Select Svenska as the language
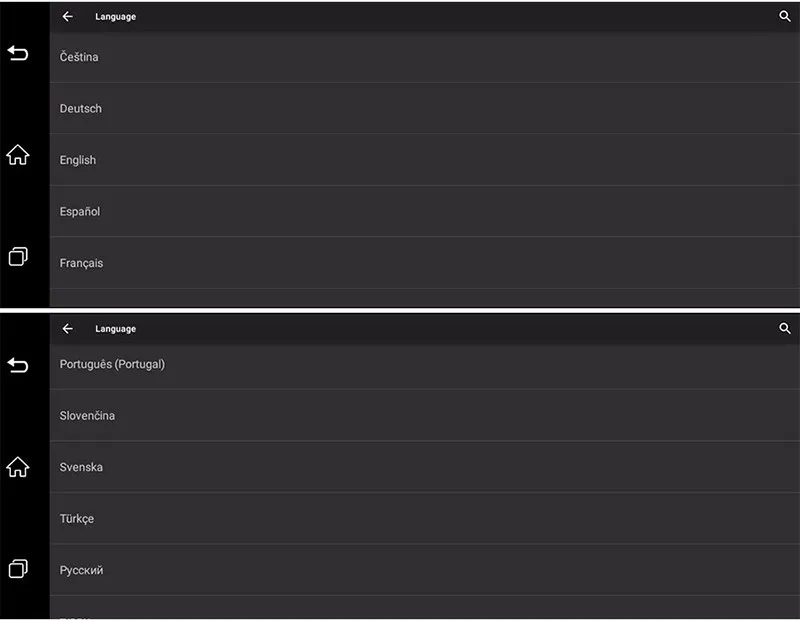The height and width of the screenshot is (621, 800). coord(424,467)
